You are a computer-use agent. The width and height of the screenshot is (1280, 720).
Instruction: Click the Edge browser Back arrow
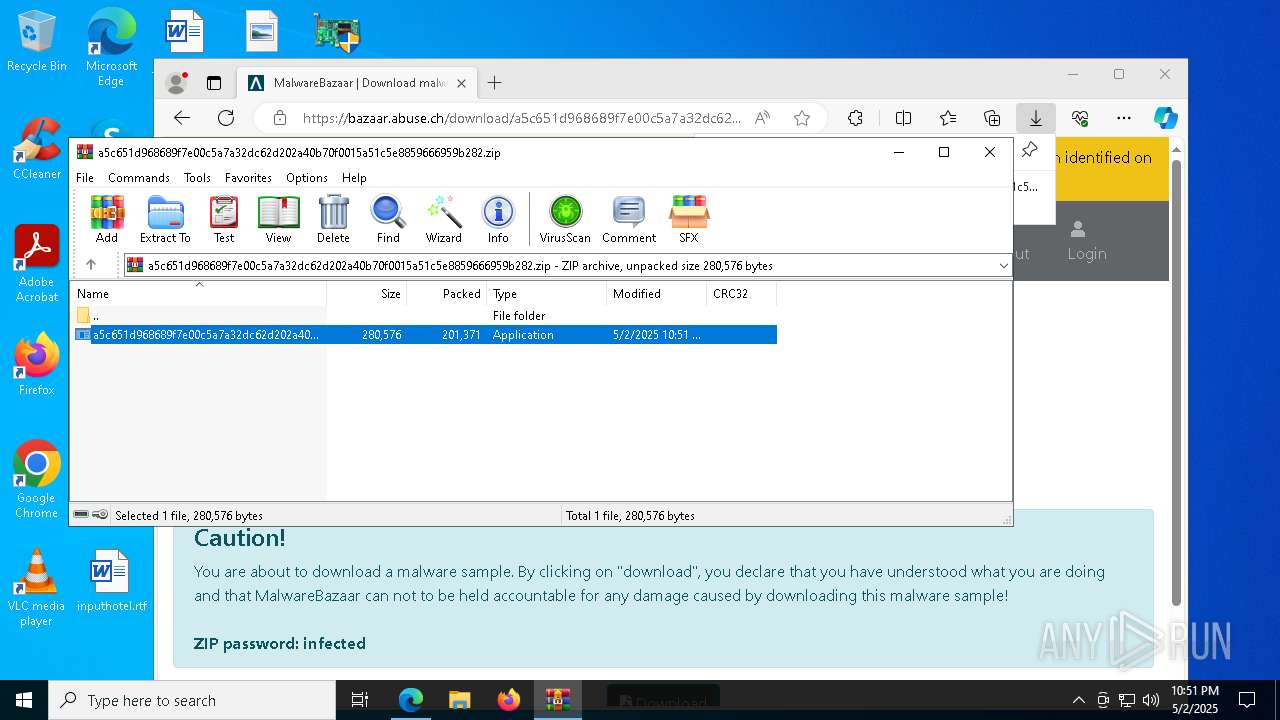[182, 118]
